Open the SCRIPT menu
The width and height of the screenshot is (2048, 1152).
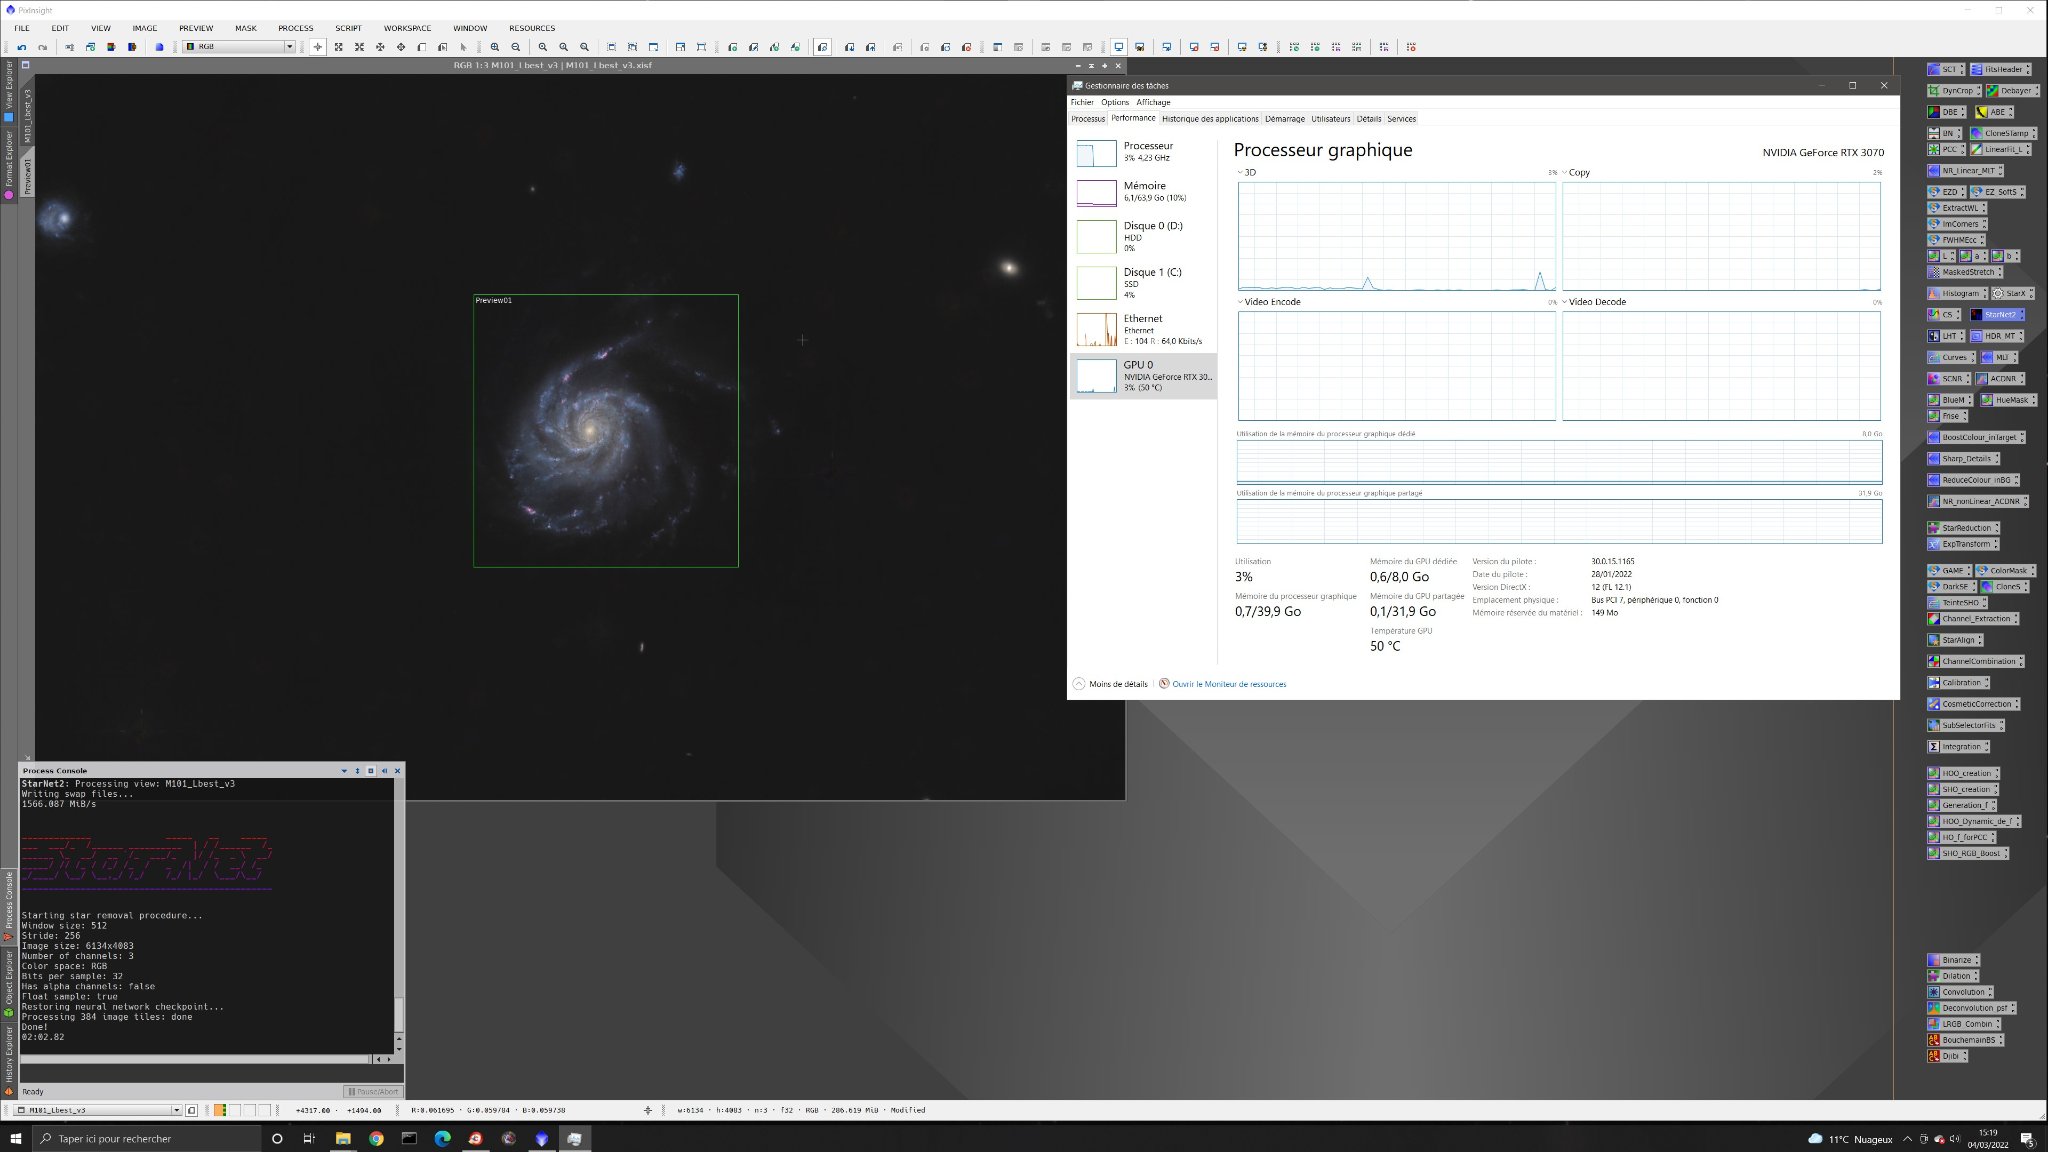pos(348,28)
